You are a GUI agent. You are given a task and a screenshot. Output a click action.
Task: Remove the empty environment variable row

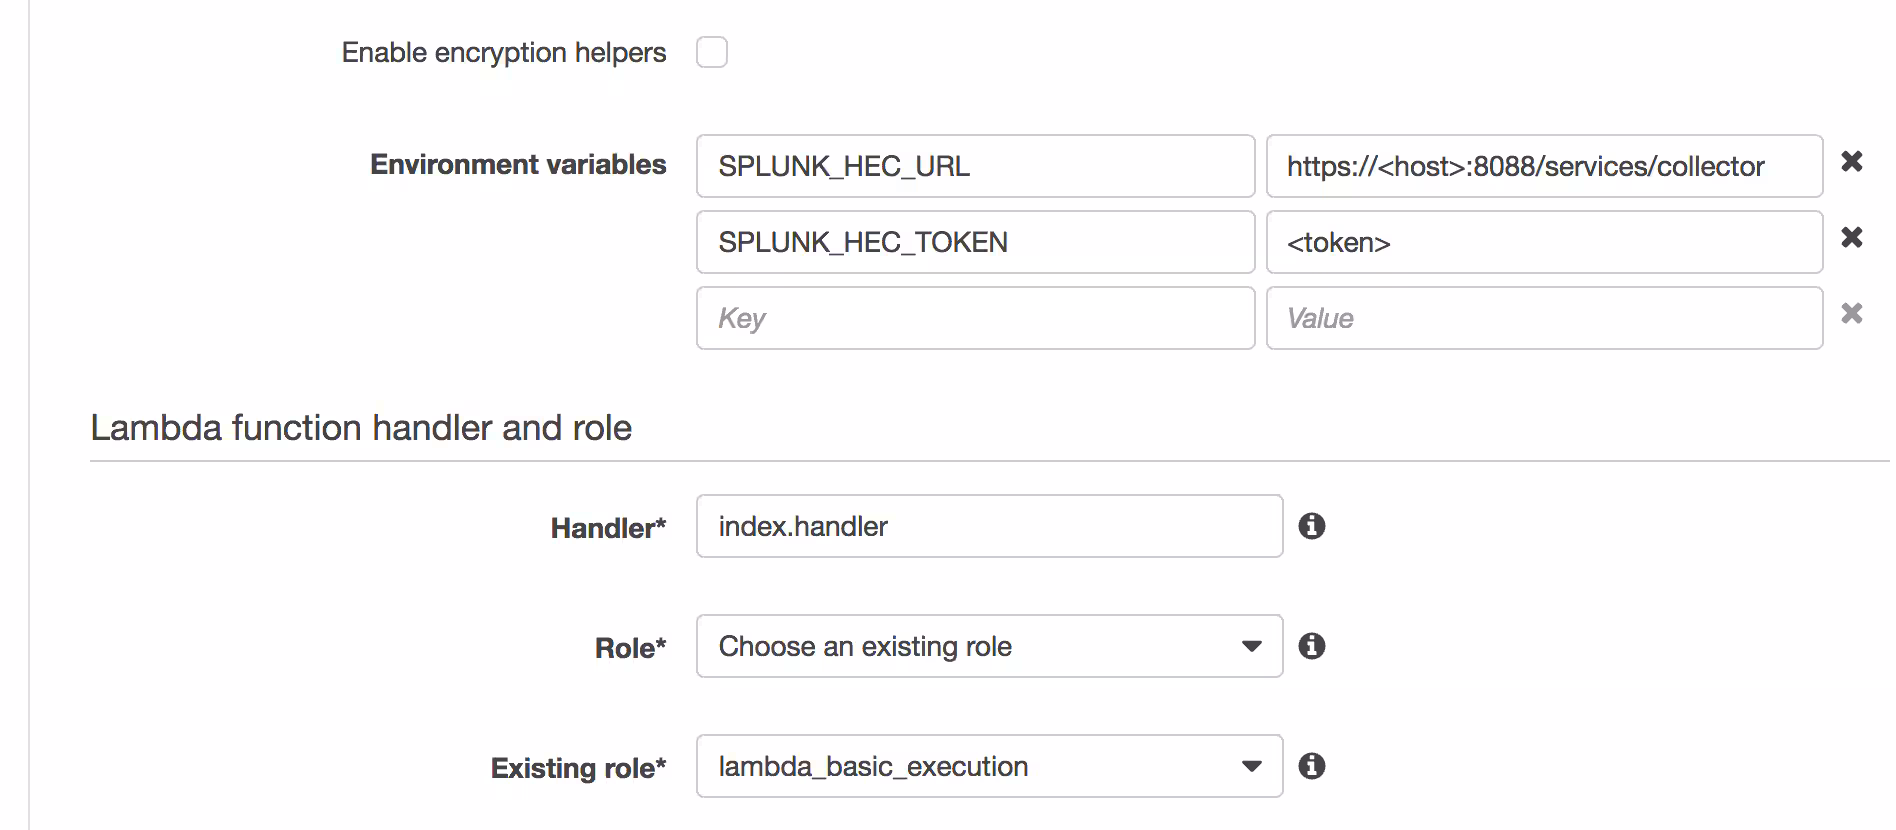click(x=1852, y=314)
